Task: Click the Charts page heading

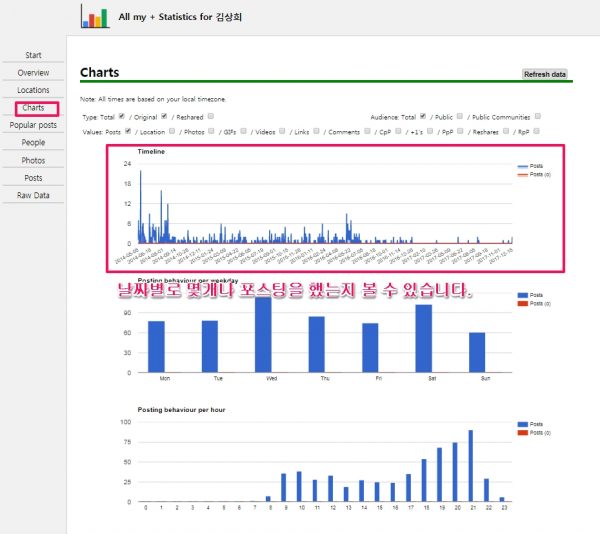Action: pos(99,72)
